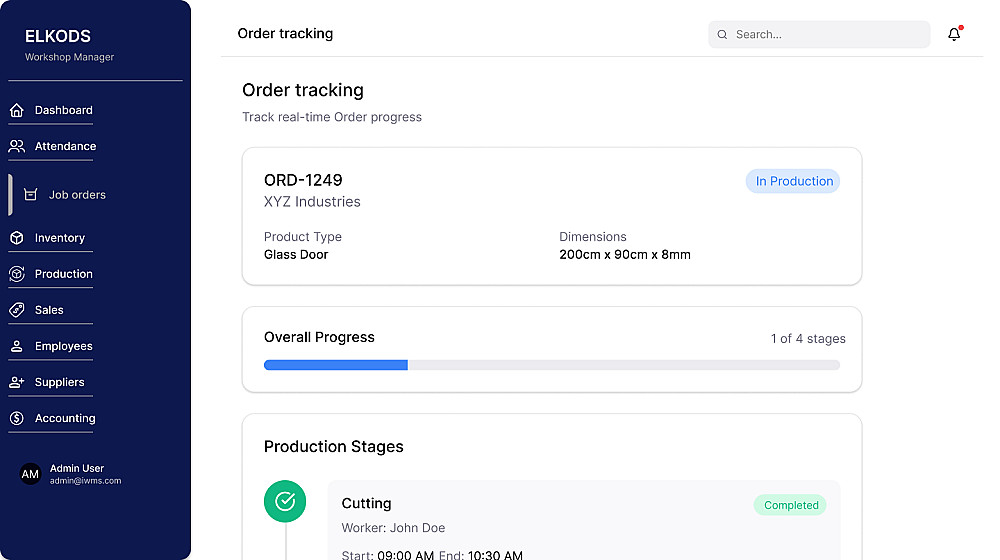Viewport: 1000px width, 560px height.
Task: Open the Admin User profile avatar
Action: click(31, 474)
